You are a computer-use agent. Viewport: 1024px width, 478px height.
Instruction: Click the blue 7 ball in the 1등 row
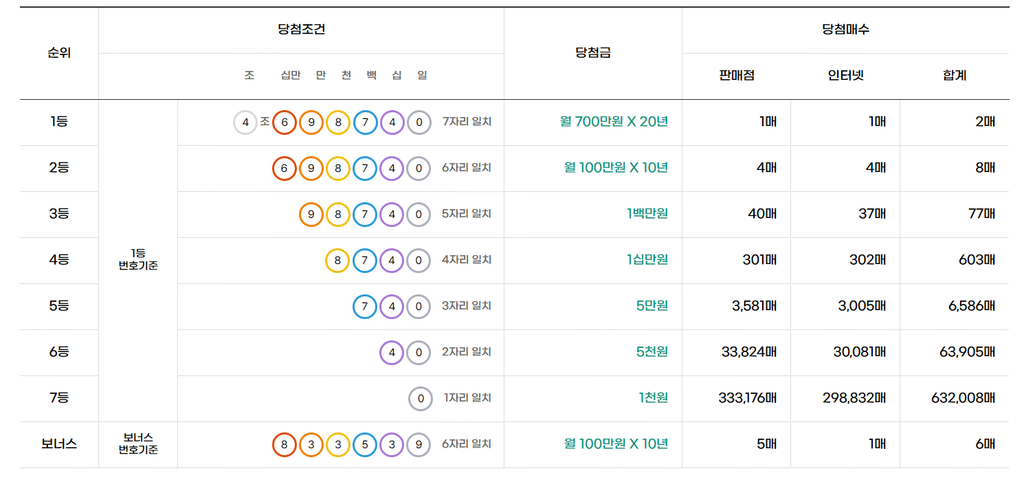pos(365,122)
